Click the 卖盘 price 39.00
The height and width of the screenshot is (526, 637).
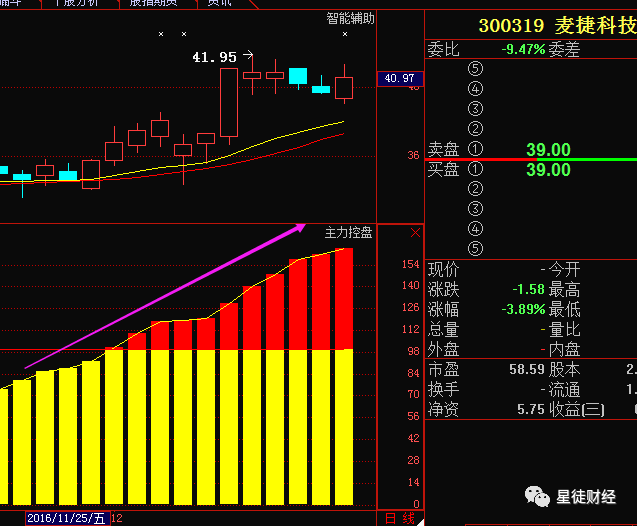click(x=548, y=150)
